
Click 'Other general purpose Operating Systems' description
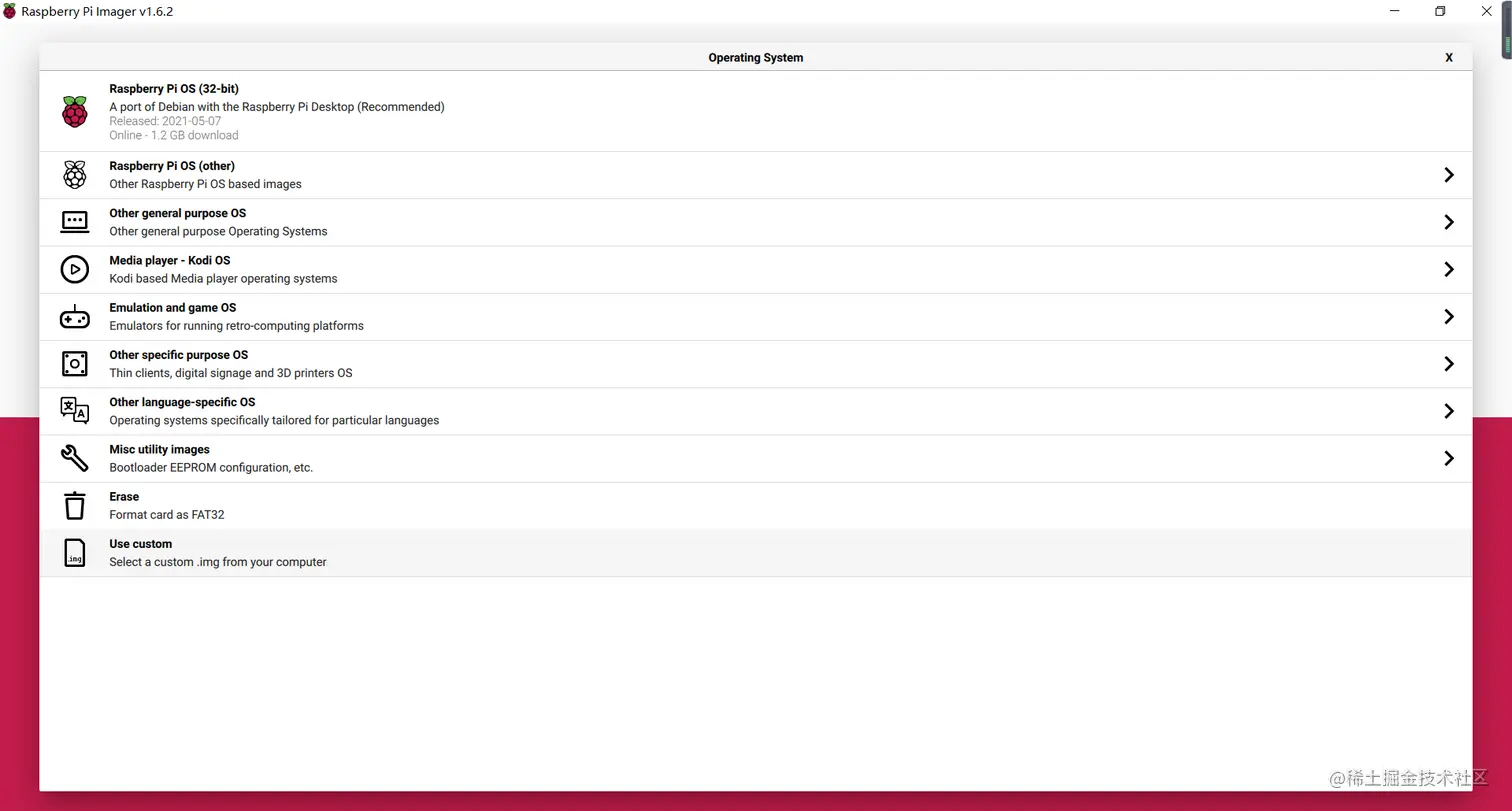pyautogui.click(x=218, y=231)
